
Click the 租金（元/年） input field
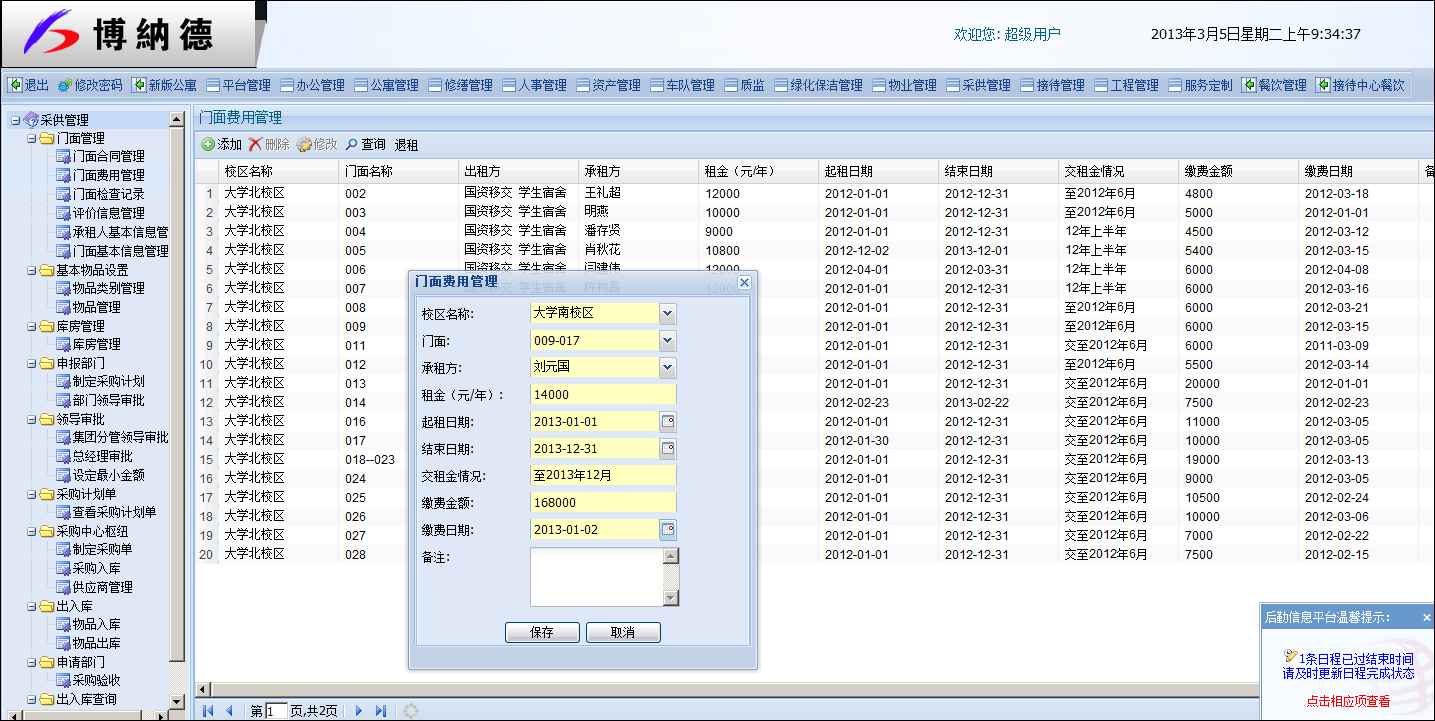point(603,394)
